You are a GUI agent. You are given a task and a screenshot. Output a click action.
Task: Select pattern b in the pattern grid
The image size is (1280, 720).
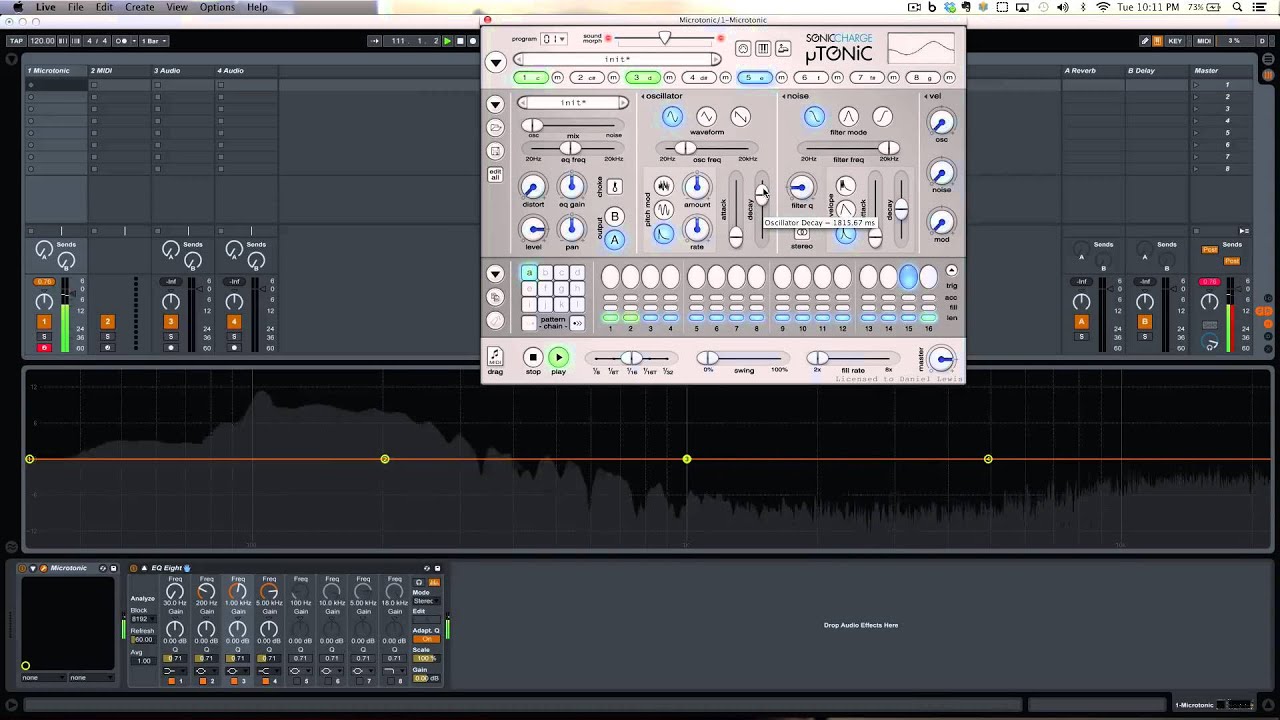click(545, 273)
